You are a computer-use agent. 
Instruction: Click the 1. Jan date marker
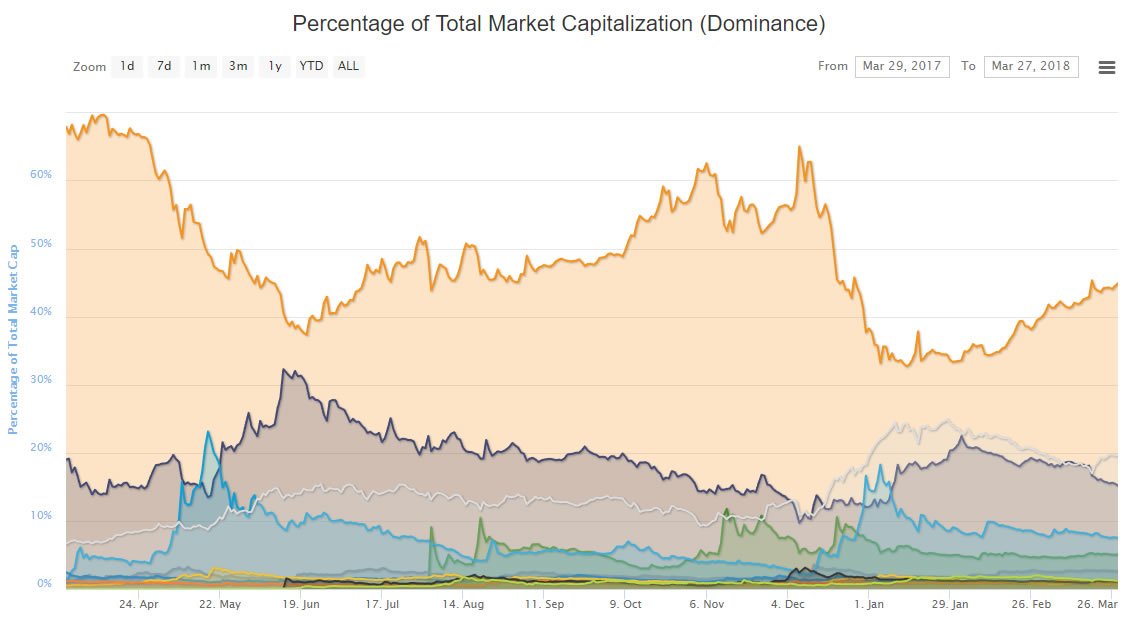(x=868, y=604)
